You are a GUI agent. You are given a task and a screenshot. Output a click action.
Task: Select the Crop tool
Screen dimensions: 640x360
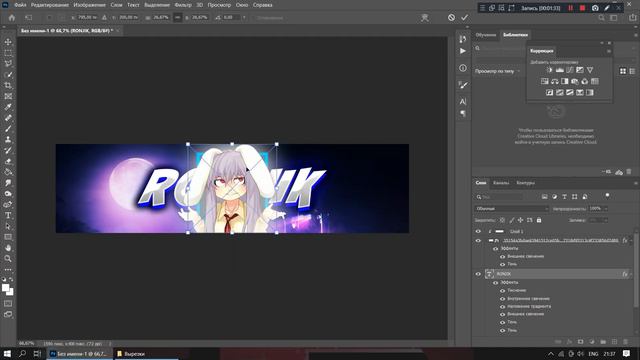pyautogui.click(x=8, y=85)
